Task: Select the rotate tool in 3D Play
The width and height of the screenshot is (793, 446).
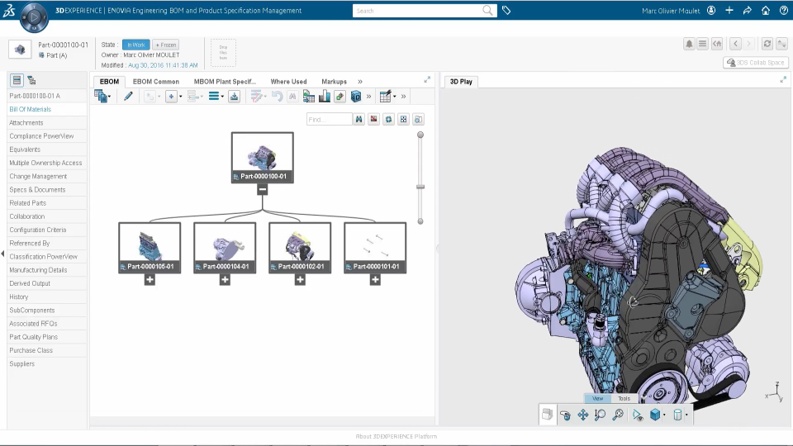Action: [x=565, y=415]
